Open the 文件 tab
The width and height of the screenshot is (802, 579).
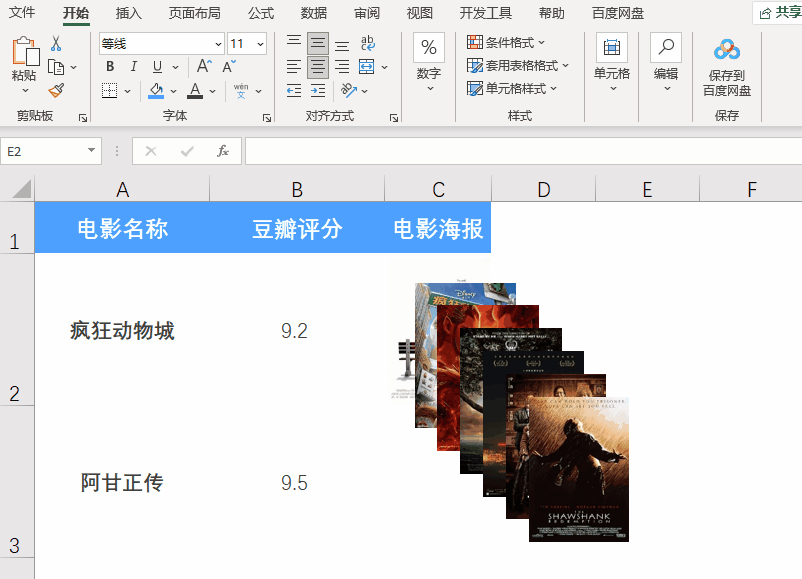click(x=23, y=12)
